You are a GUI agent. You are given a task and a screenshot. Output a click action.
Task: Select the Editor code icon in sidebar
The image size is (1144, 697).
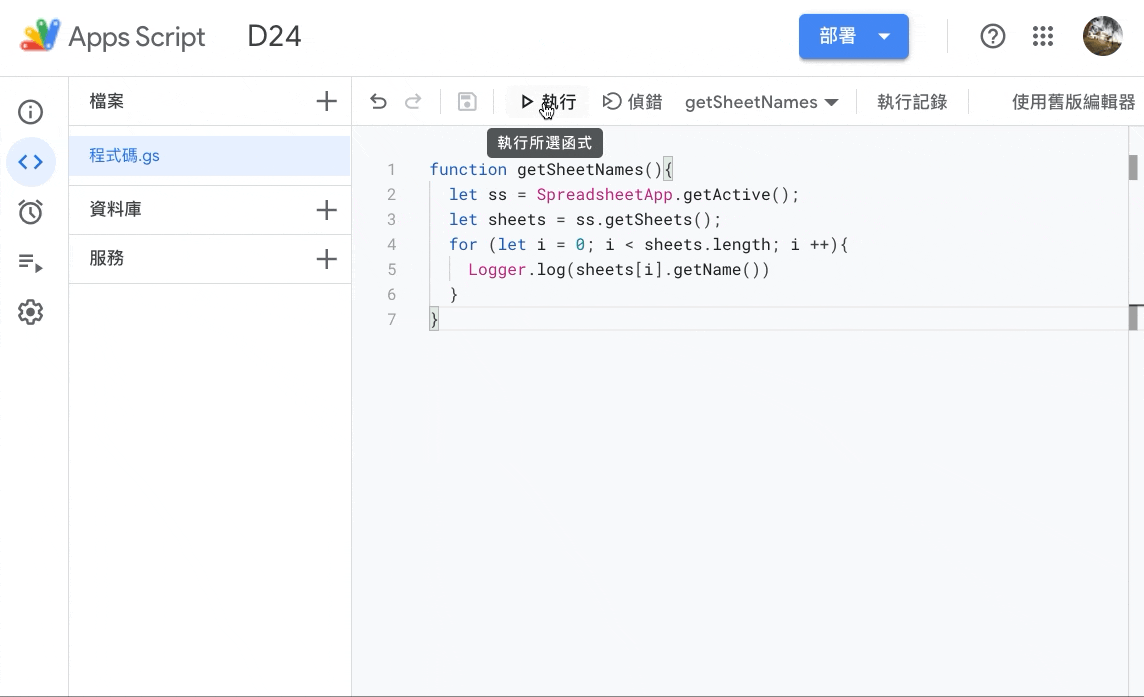[x=31, y=162]
